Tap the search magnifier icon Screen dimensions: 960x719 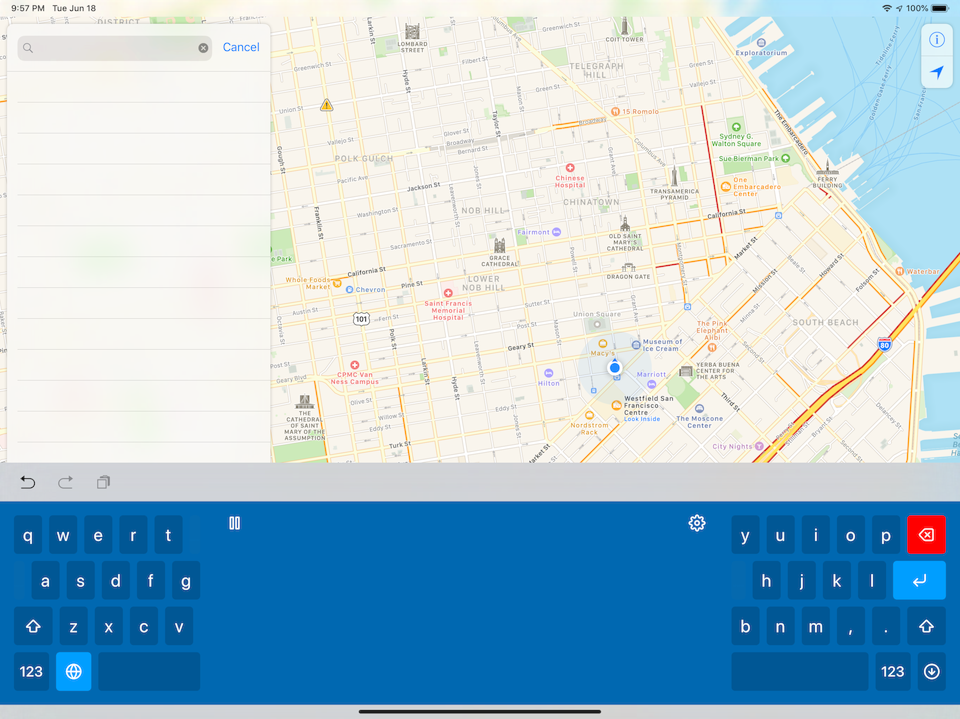click(x=28, y=48)
